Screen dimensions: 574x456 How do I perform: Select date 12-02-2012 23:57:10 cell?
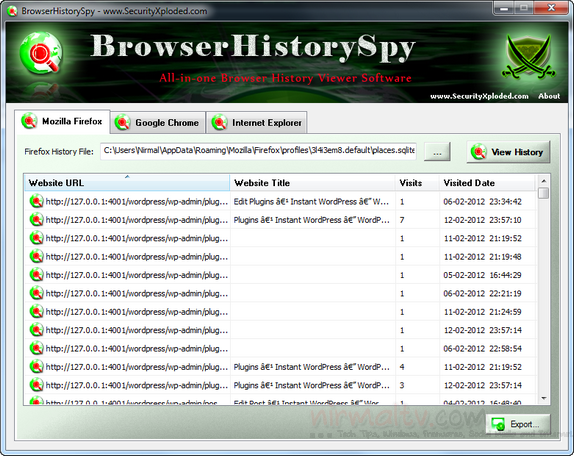pos(482,220)
